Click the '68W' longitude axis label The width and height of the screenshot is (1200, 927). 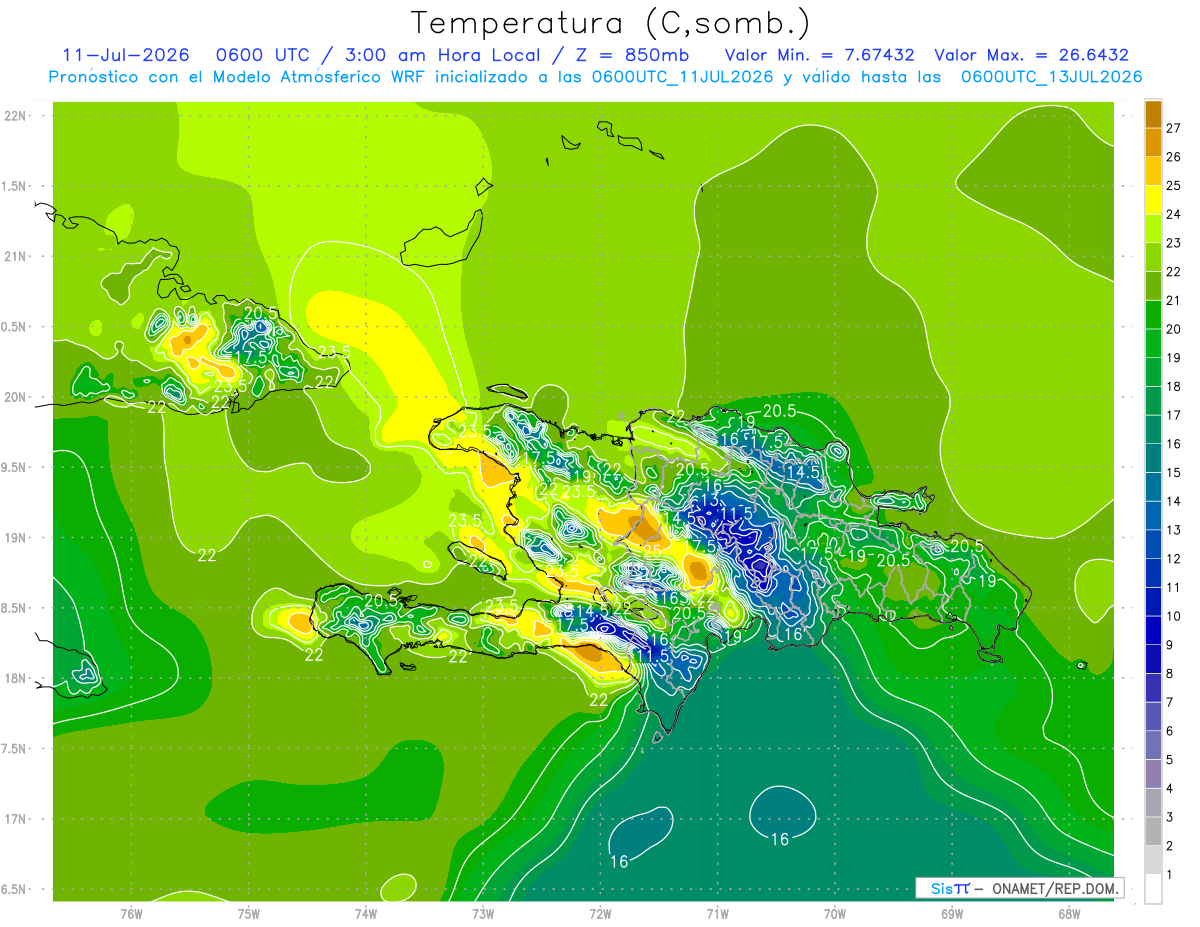pos(1069,913)
